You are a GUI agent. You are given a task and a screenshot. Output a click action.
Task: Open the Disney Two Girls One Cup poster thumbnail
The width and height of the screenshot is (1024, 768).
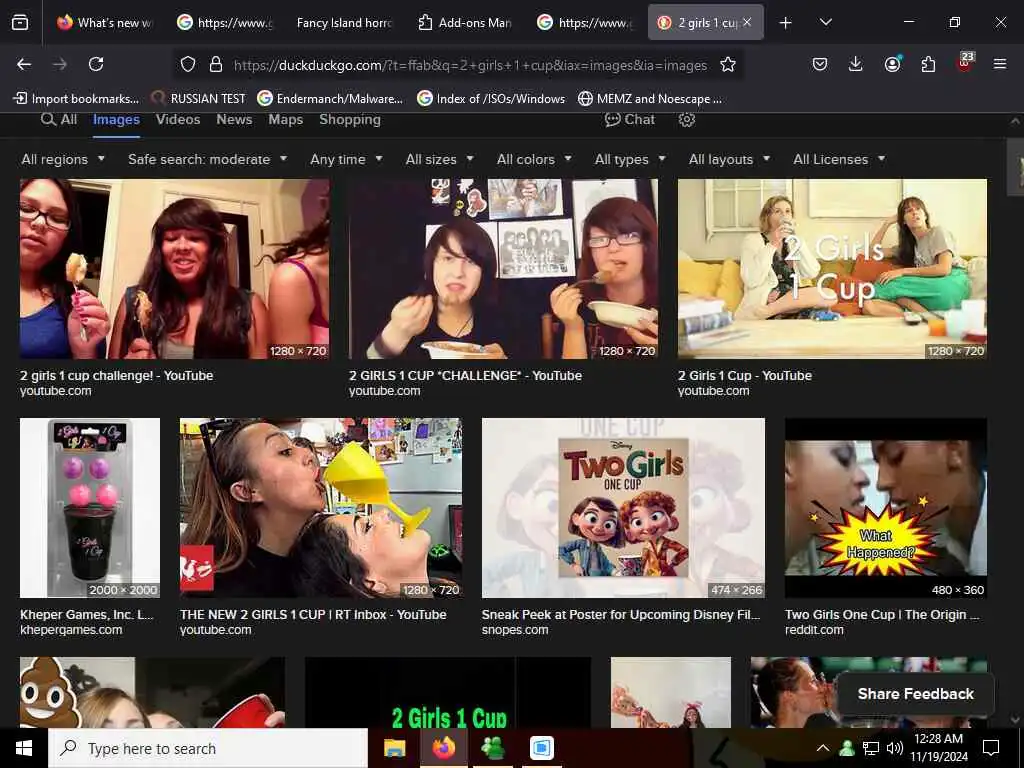click(x=623, y=507)
